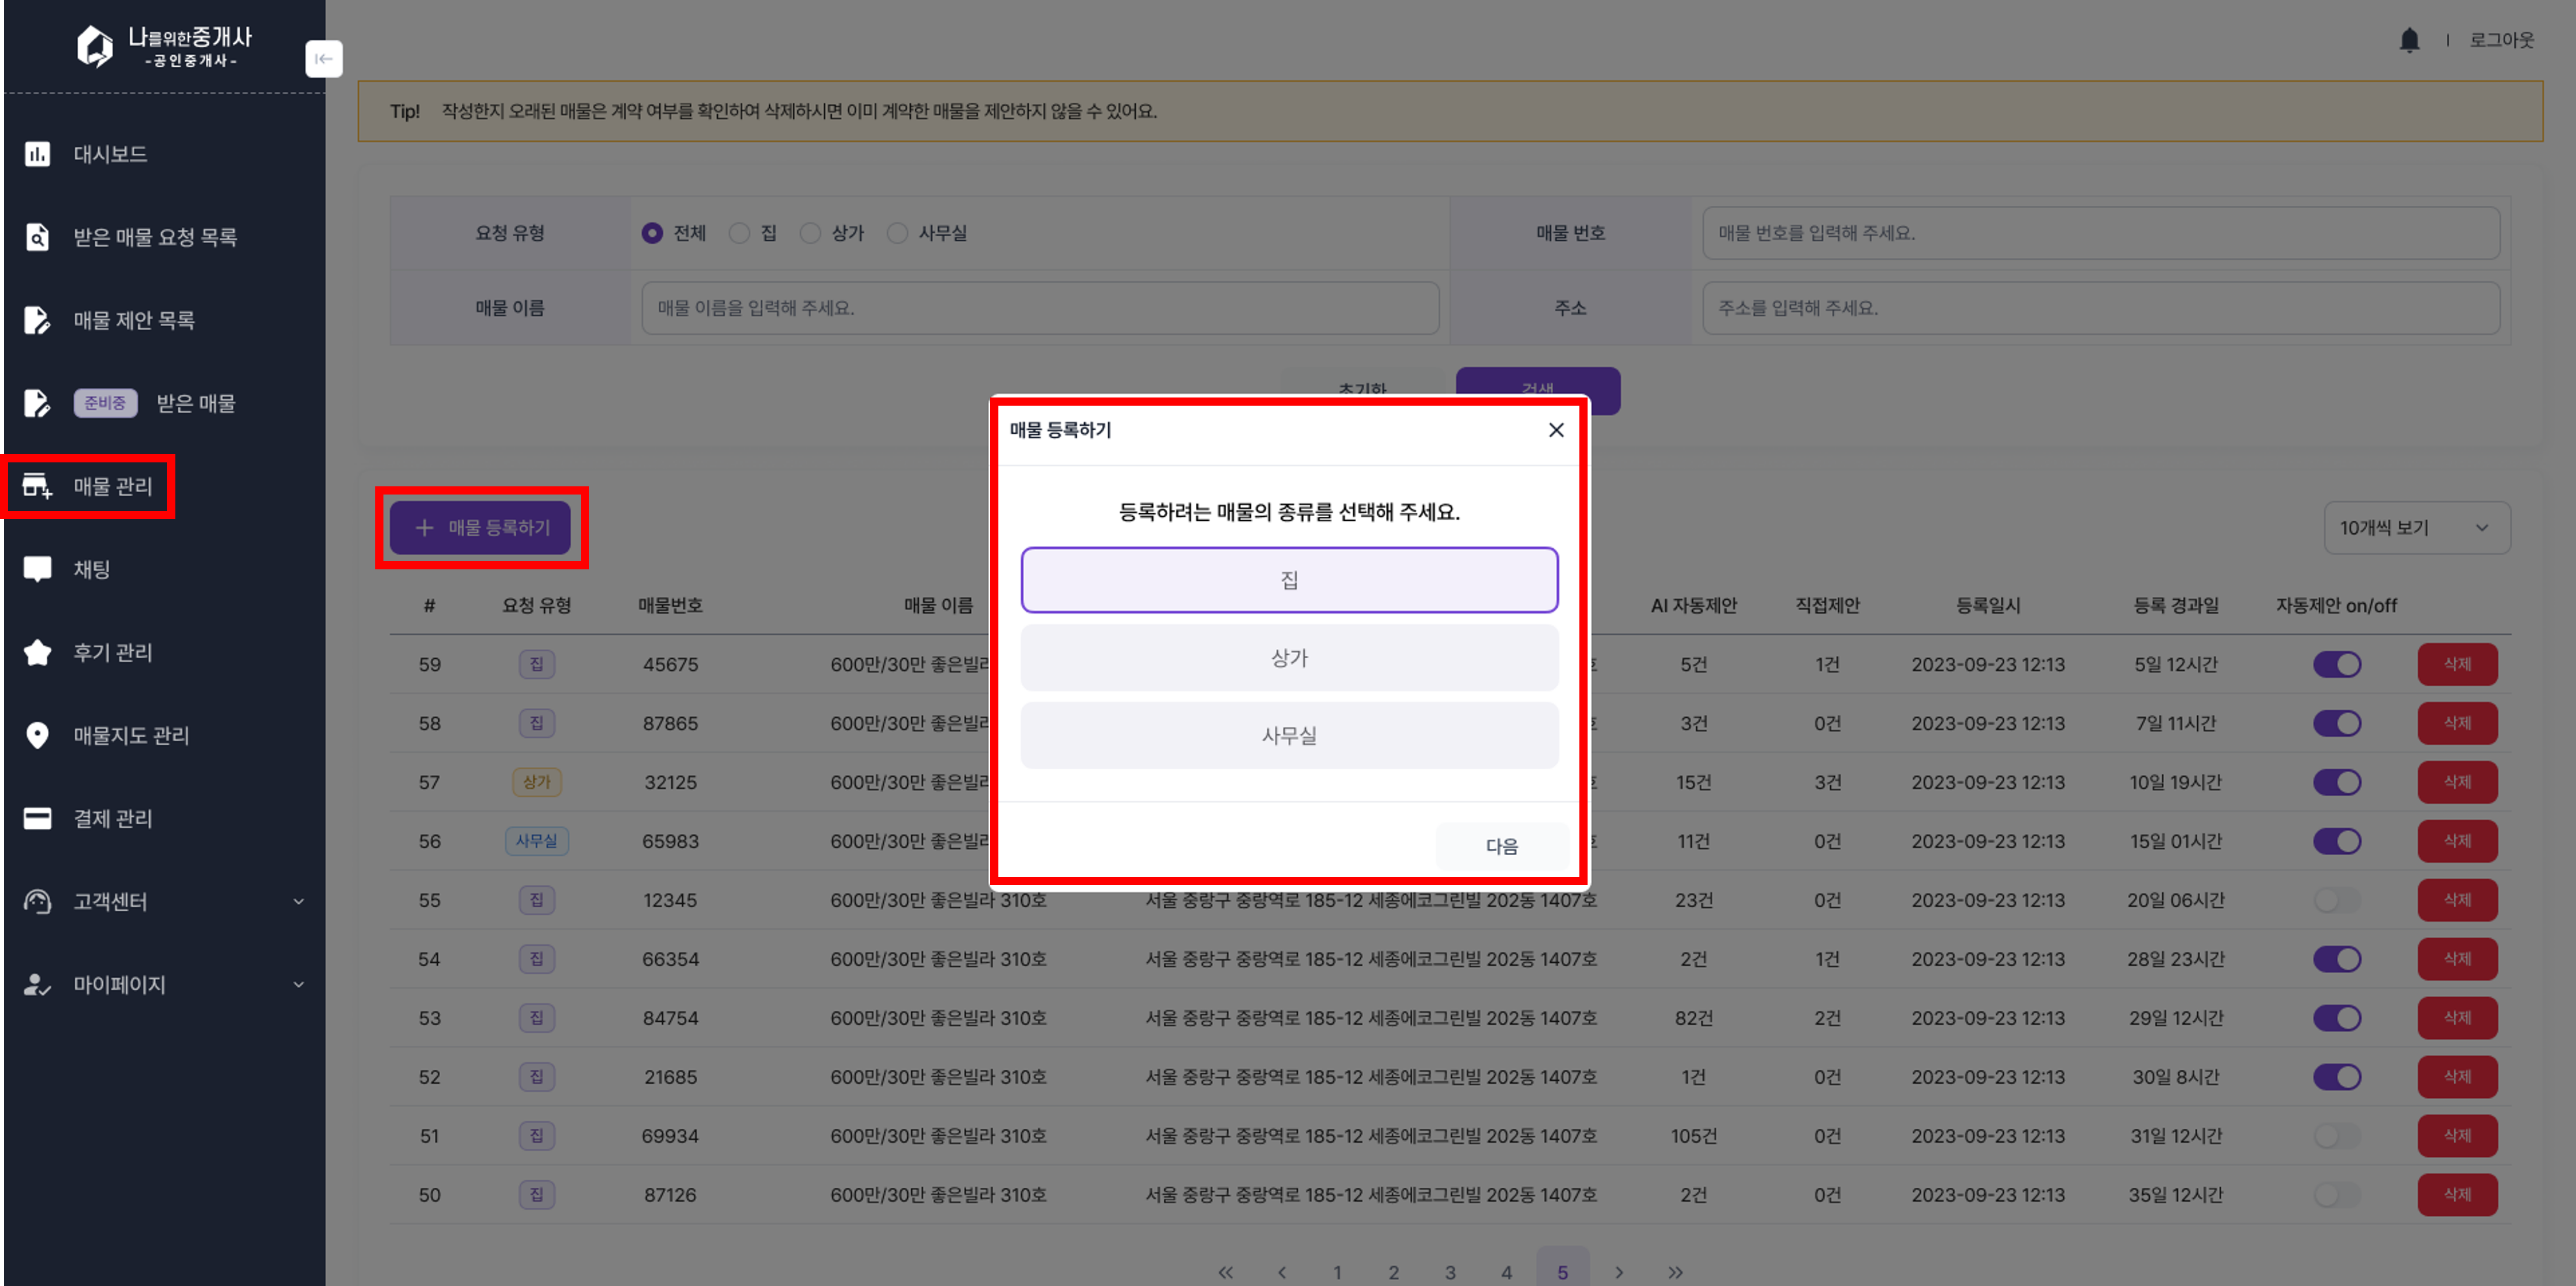
Task: Click the 집 type badge in row 59
Action: [537, 664]
